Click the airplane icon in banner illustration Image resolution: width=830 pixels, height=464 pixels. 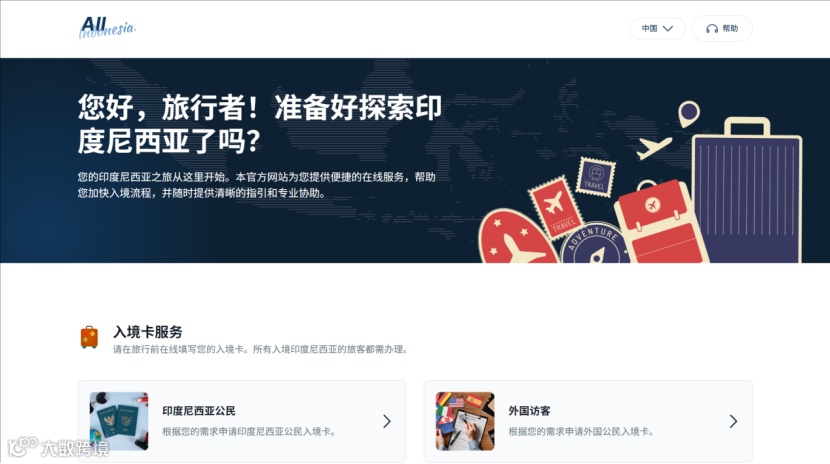(x=654, y=148)
